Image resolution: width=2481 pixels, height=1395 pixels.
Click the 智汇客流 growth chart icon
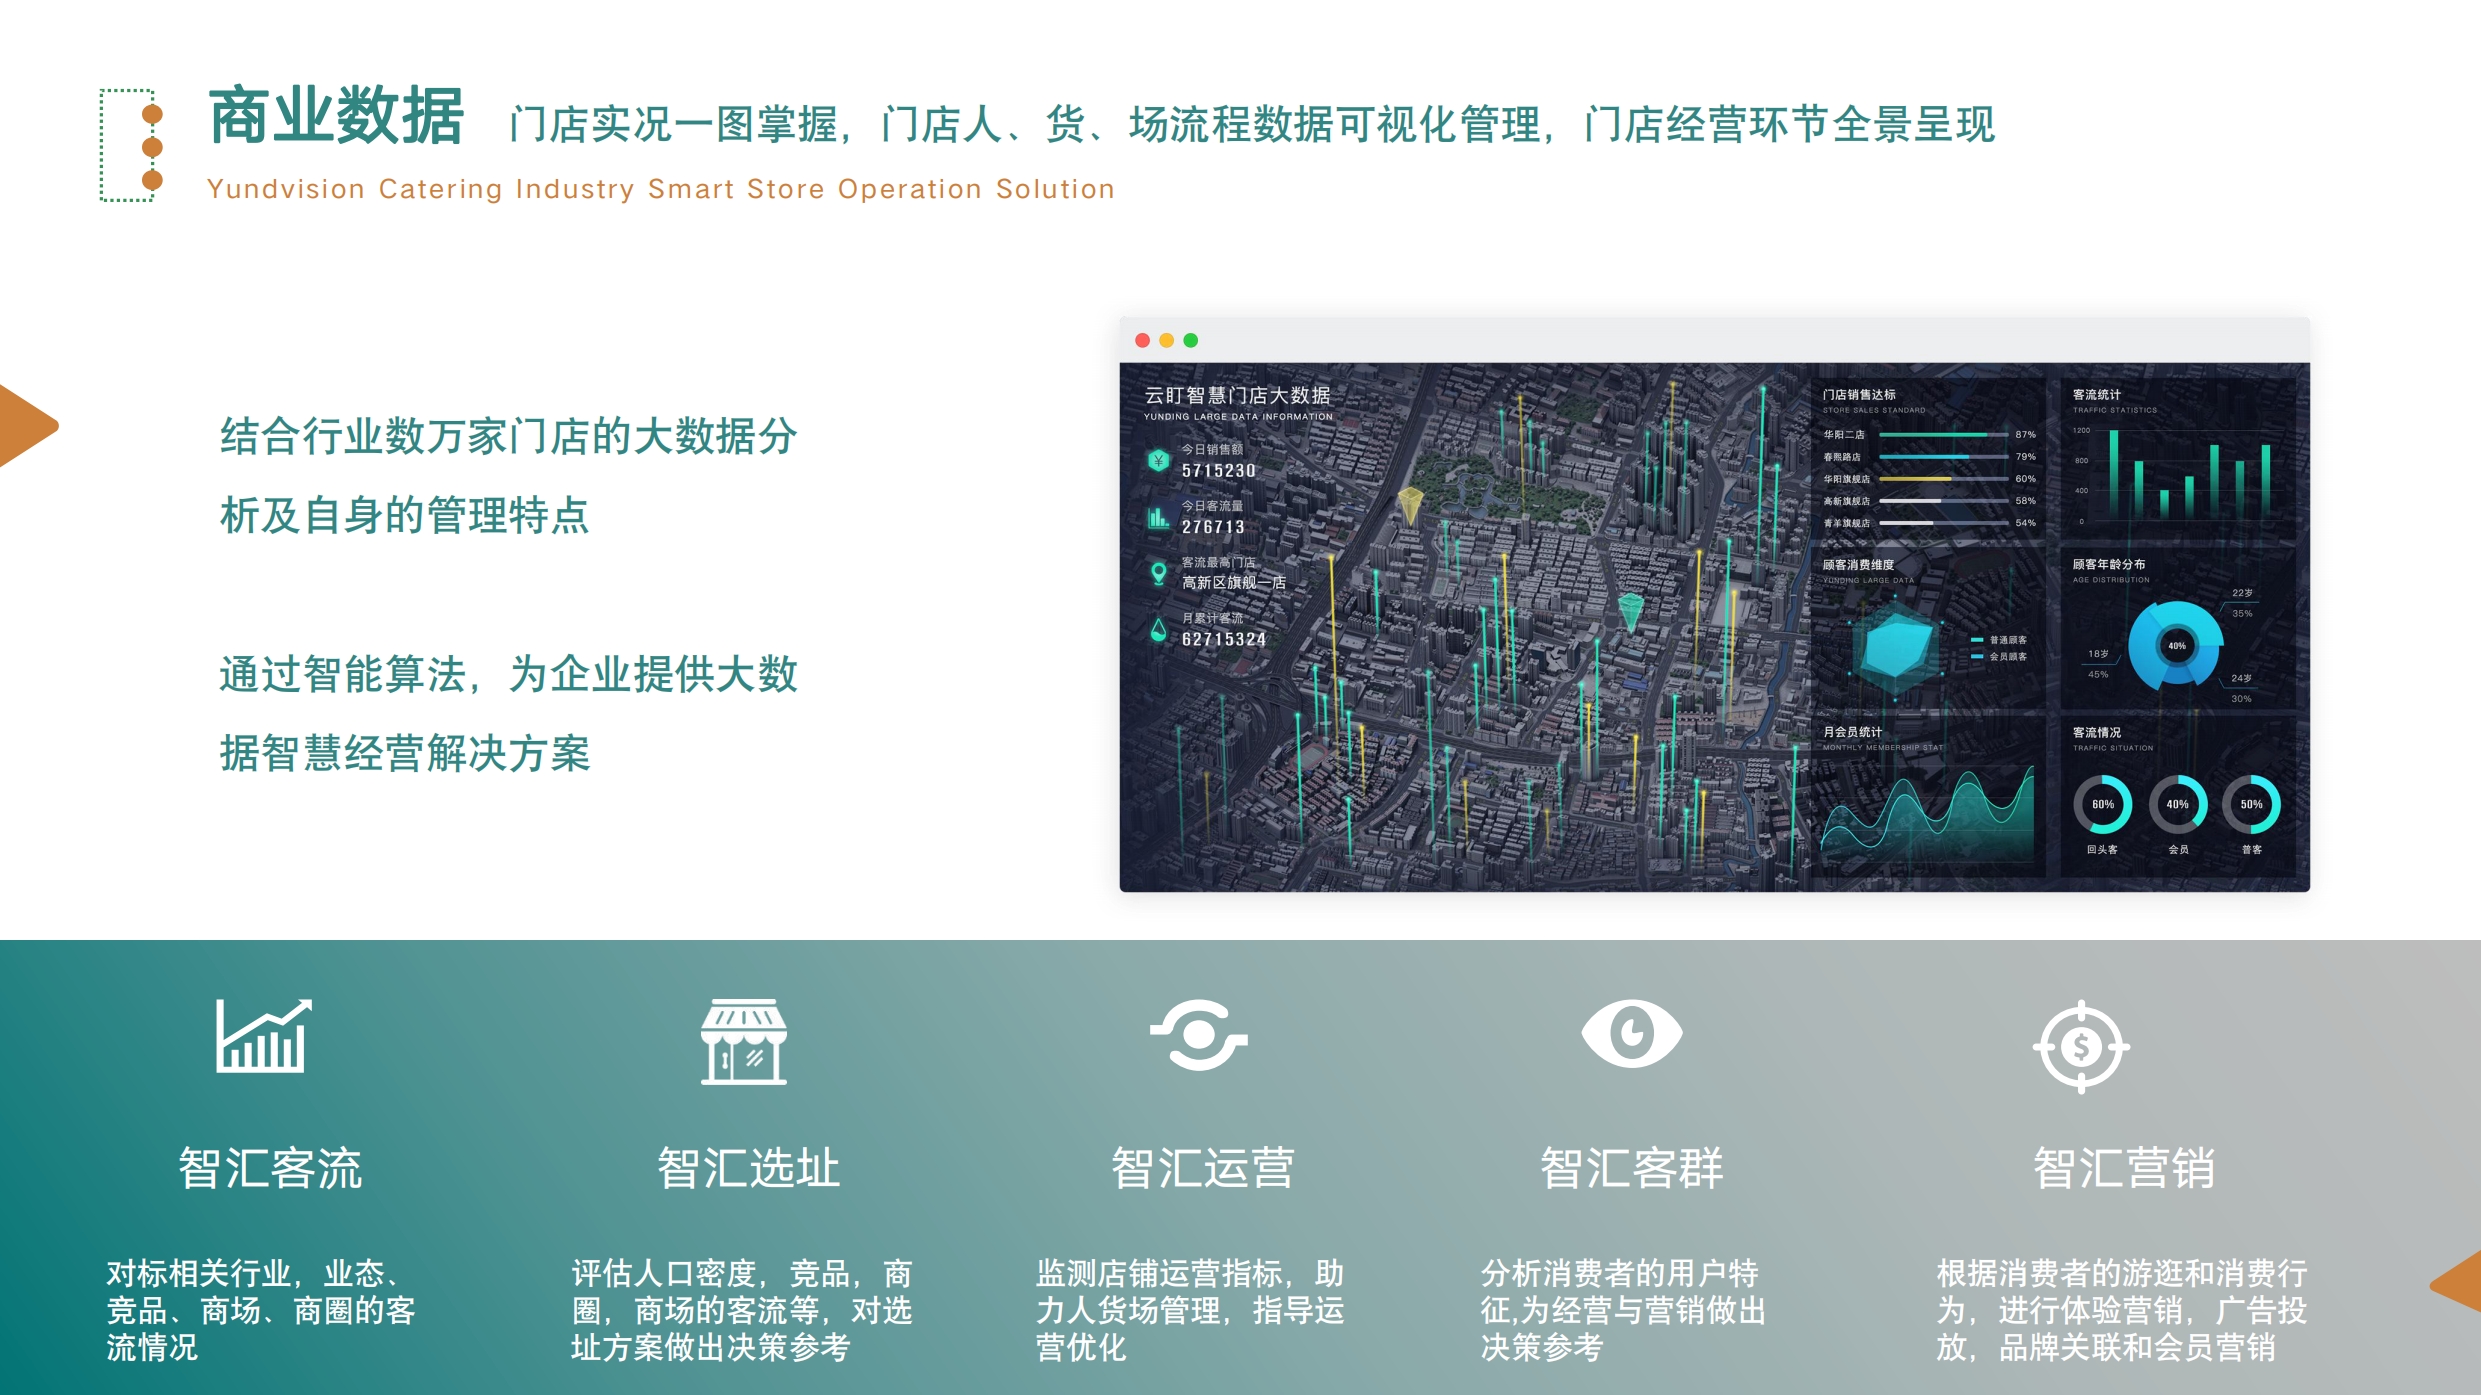click(264, 1036)
